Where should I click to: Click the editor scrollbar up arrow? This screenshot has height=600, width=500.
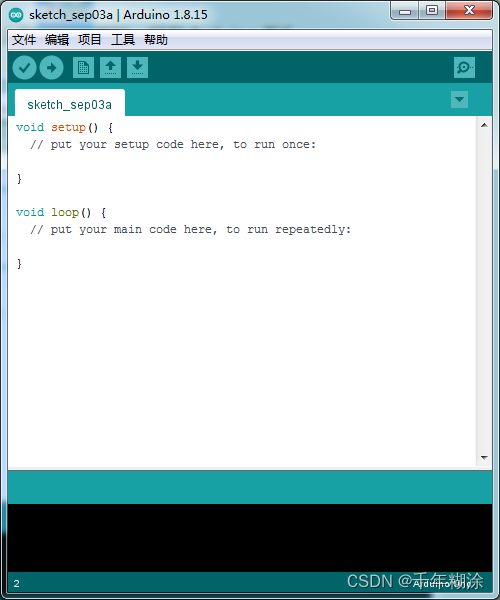(484, 125)
